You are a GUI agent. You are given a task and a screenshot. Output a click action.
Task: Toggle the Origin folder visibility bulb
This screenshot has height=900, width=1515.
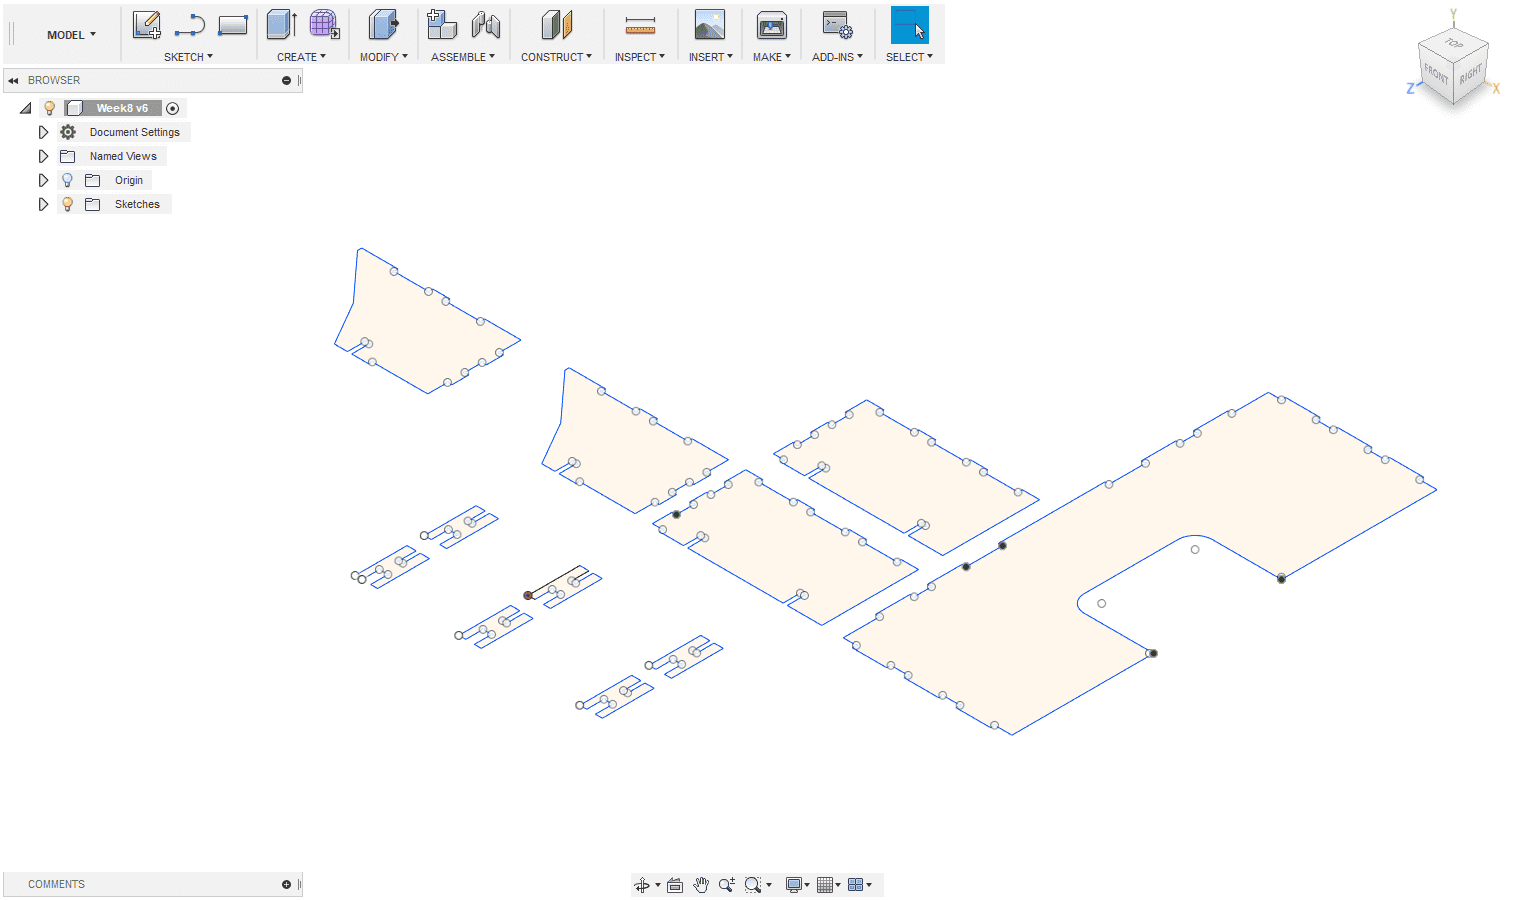point(67,180)
